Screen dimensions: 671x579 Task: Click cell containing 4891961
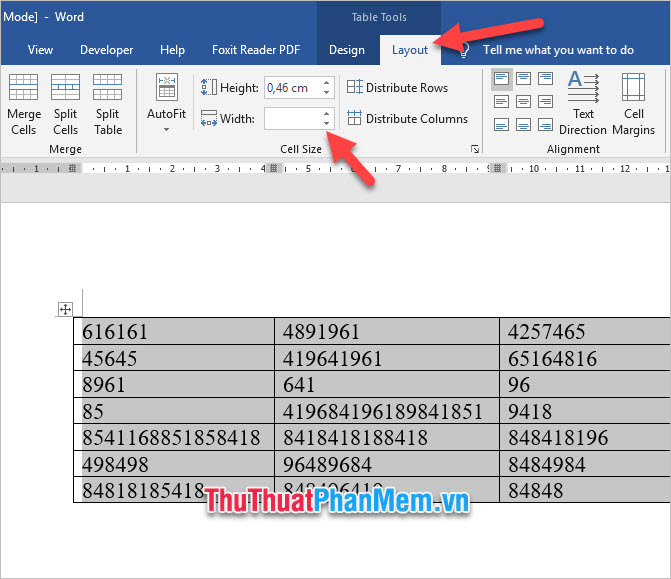[387, 331]
